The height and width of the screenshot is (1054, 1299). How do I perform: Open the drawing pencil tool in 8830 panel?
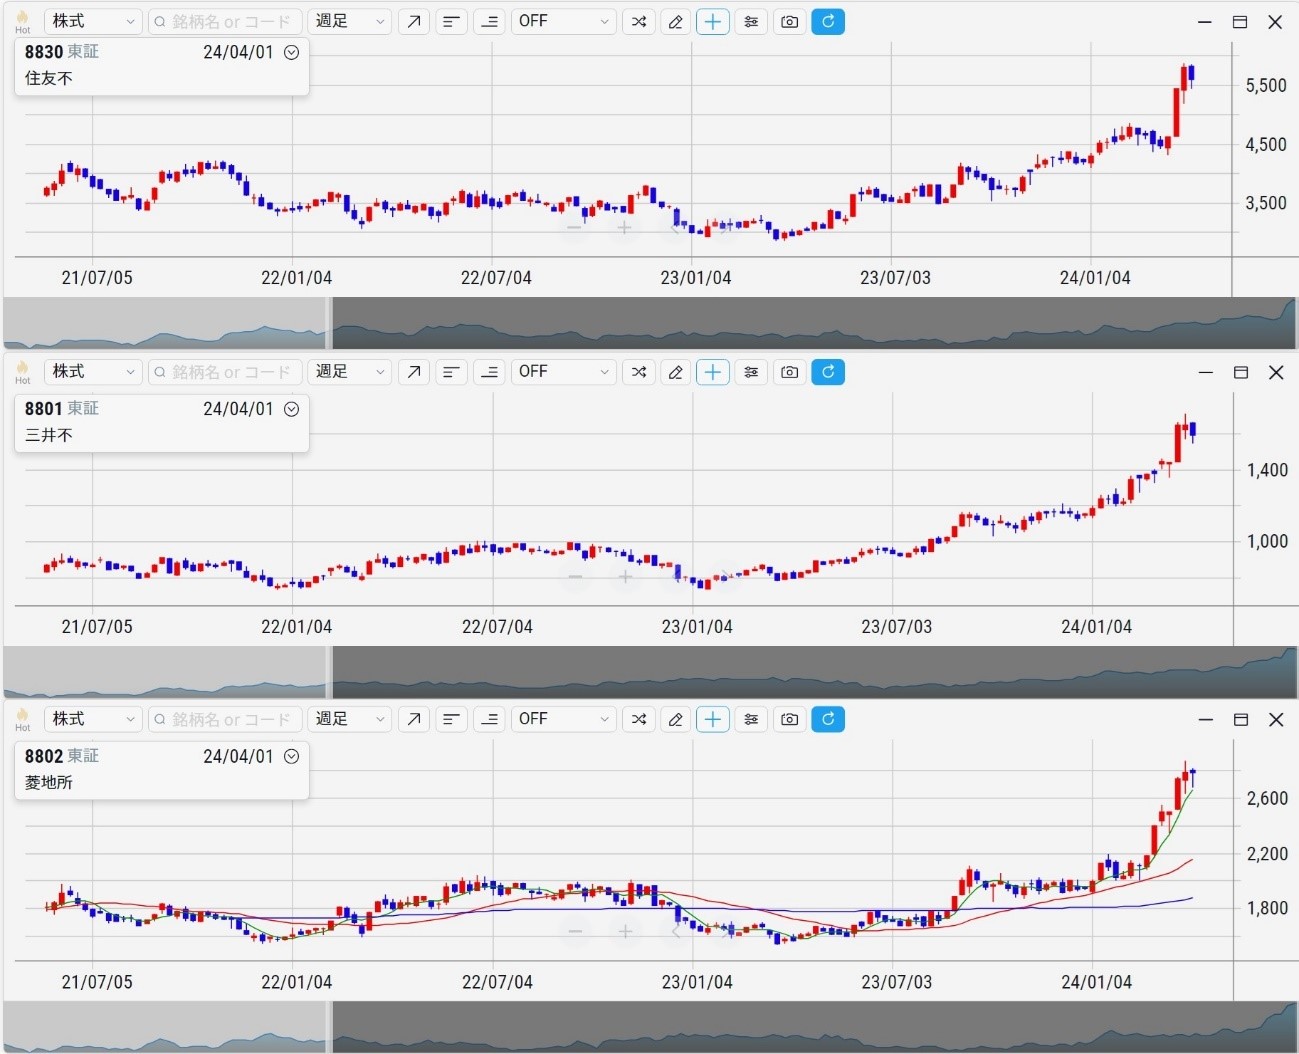675,22
